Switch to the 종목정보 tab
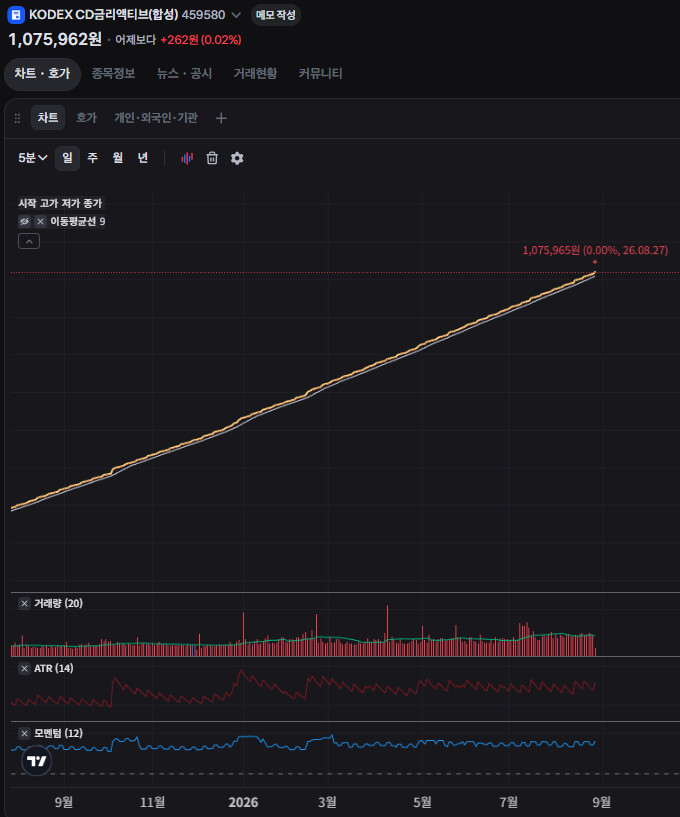The width and height of the screenshot is (680, 817). pos(114,74)
